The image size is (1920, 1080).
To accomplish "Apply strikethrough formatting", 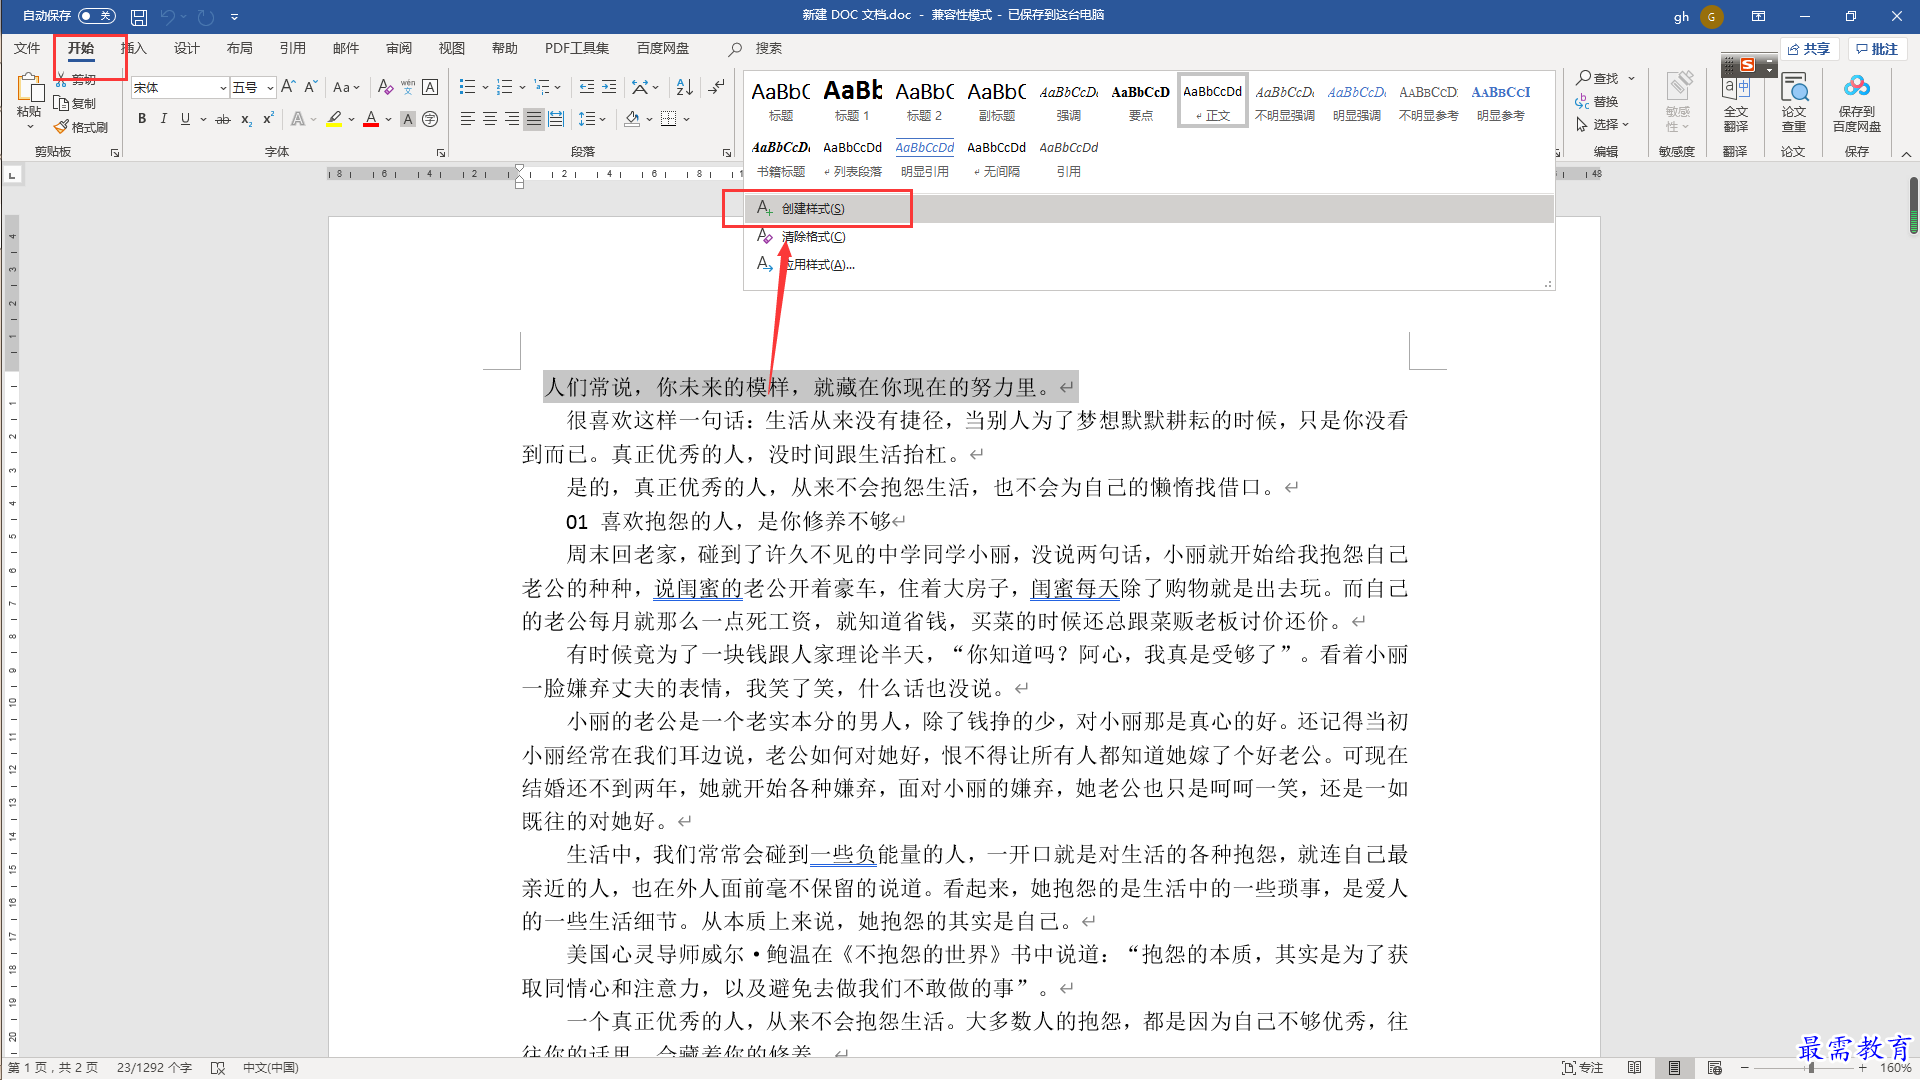I will (x=223, y=119).
